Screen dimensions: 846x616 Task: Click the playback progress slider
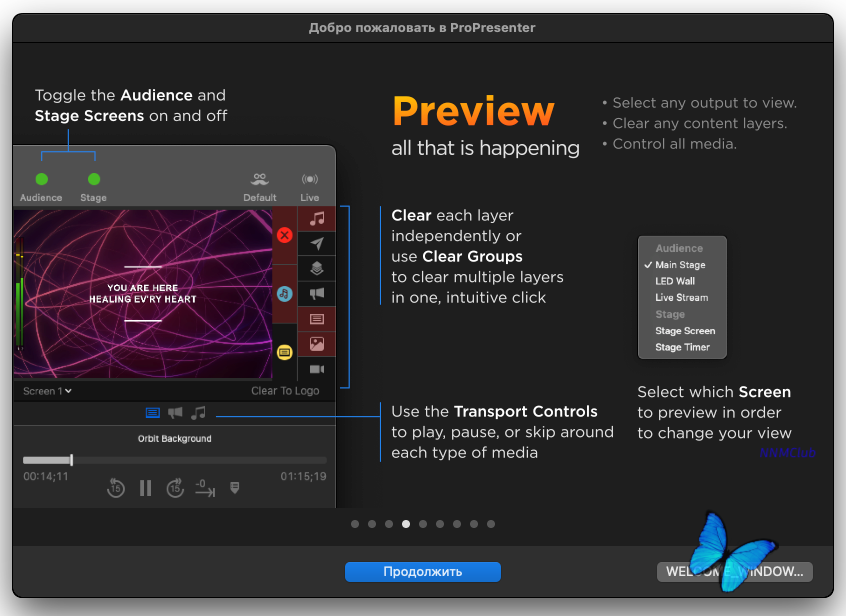[x=175, y=460]
